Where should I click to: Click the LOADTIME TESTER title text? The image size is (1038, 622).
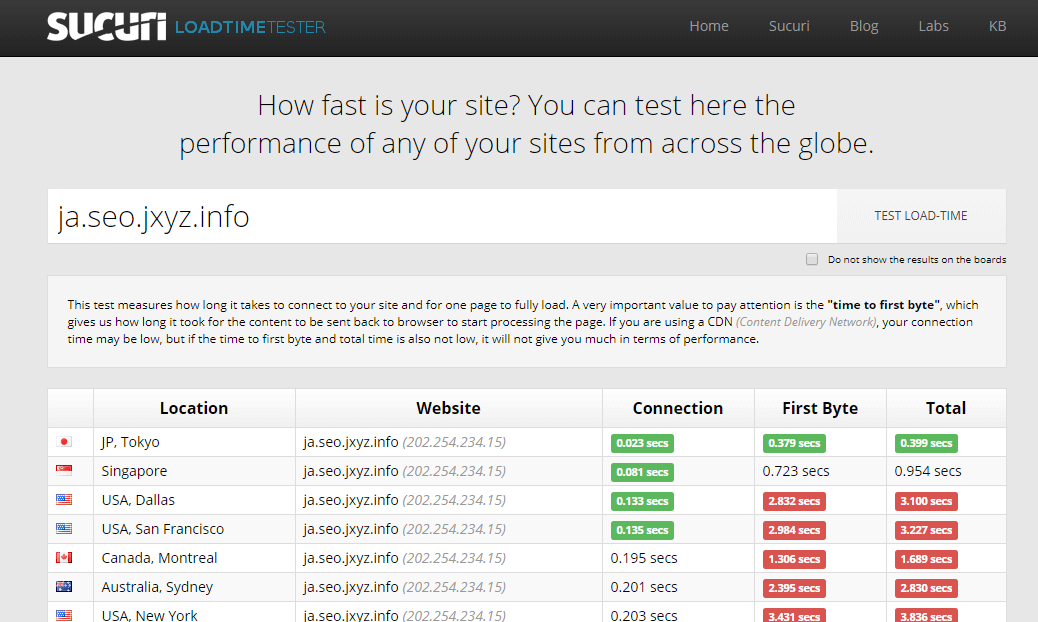point(250,28)
